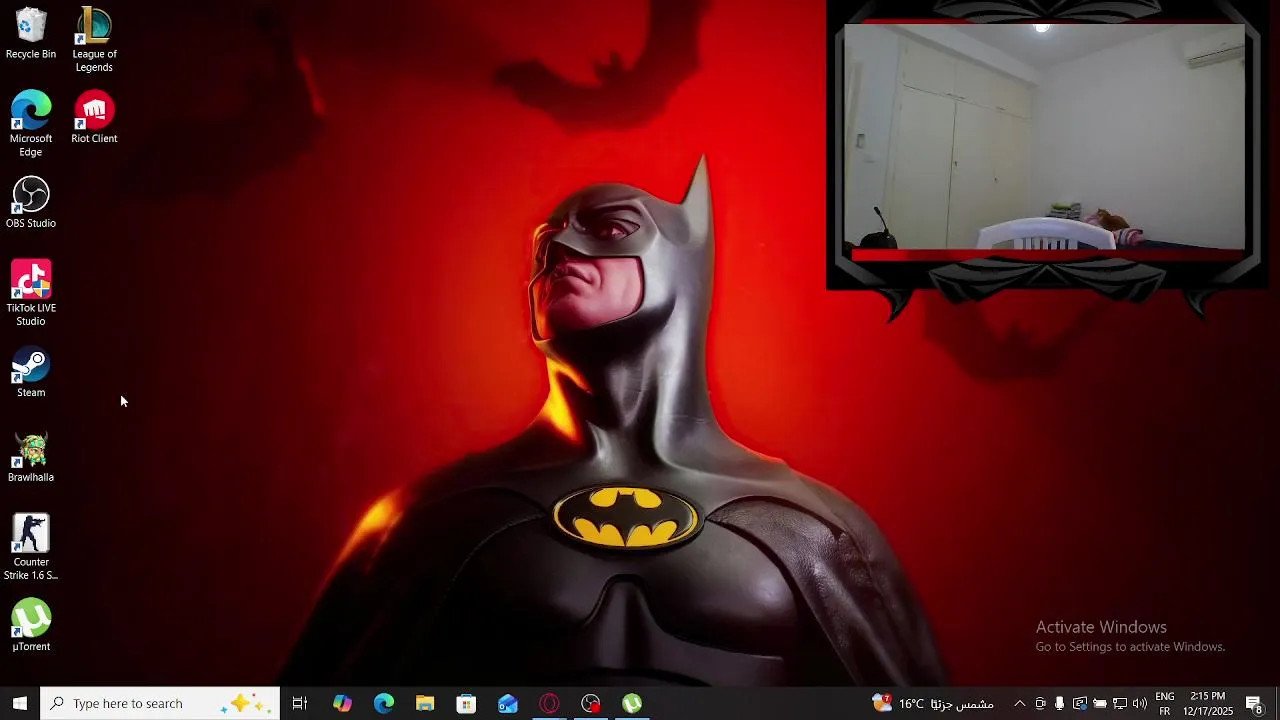Select the League of Legends desktop shortcut

click(x=94, y=40)
